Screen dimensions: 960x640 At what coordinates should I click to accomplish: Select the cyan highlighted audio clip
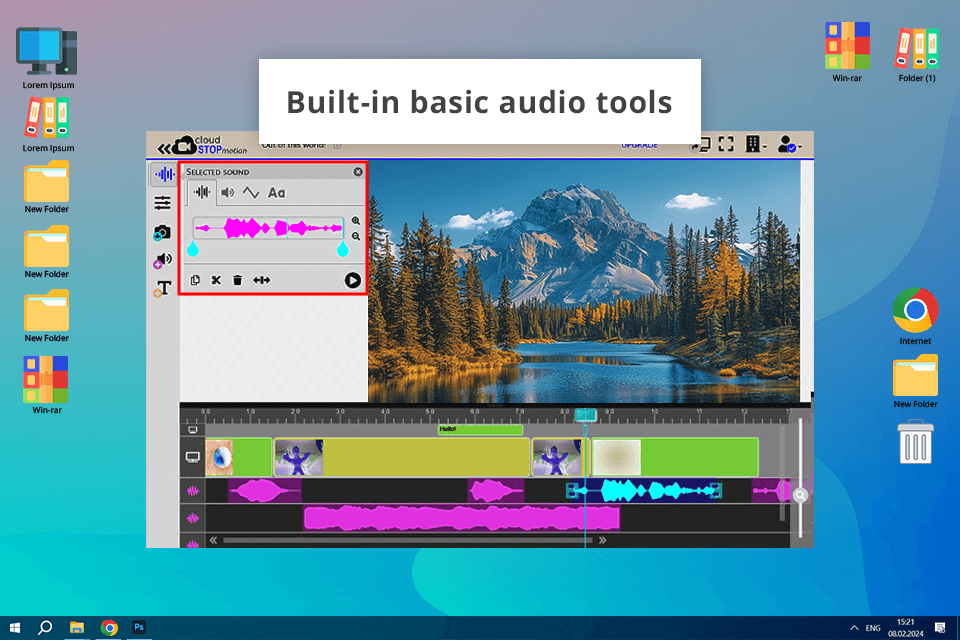tap(644, 491)
